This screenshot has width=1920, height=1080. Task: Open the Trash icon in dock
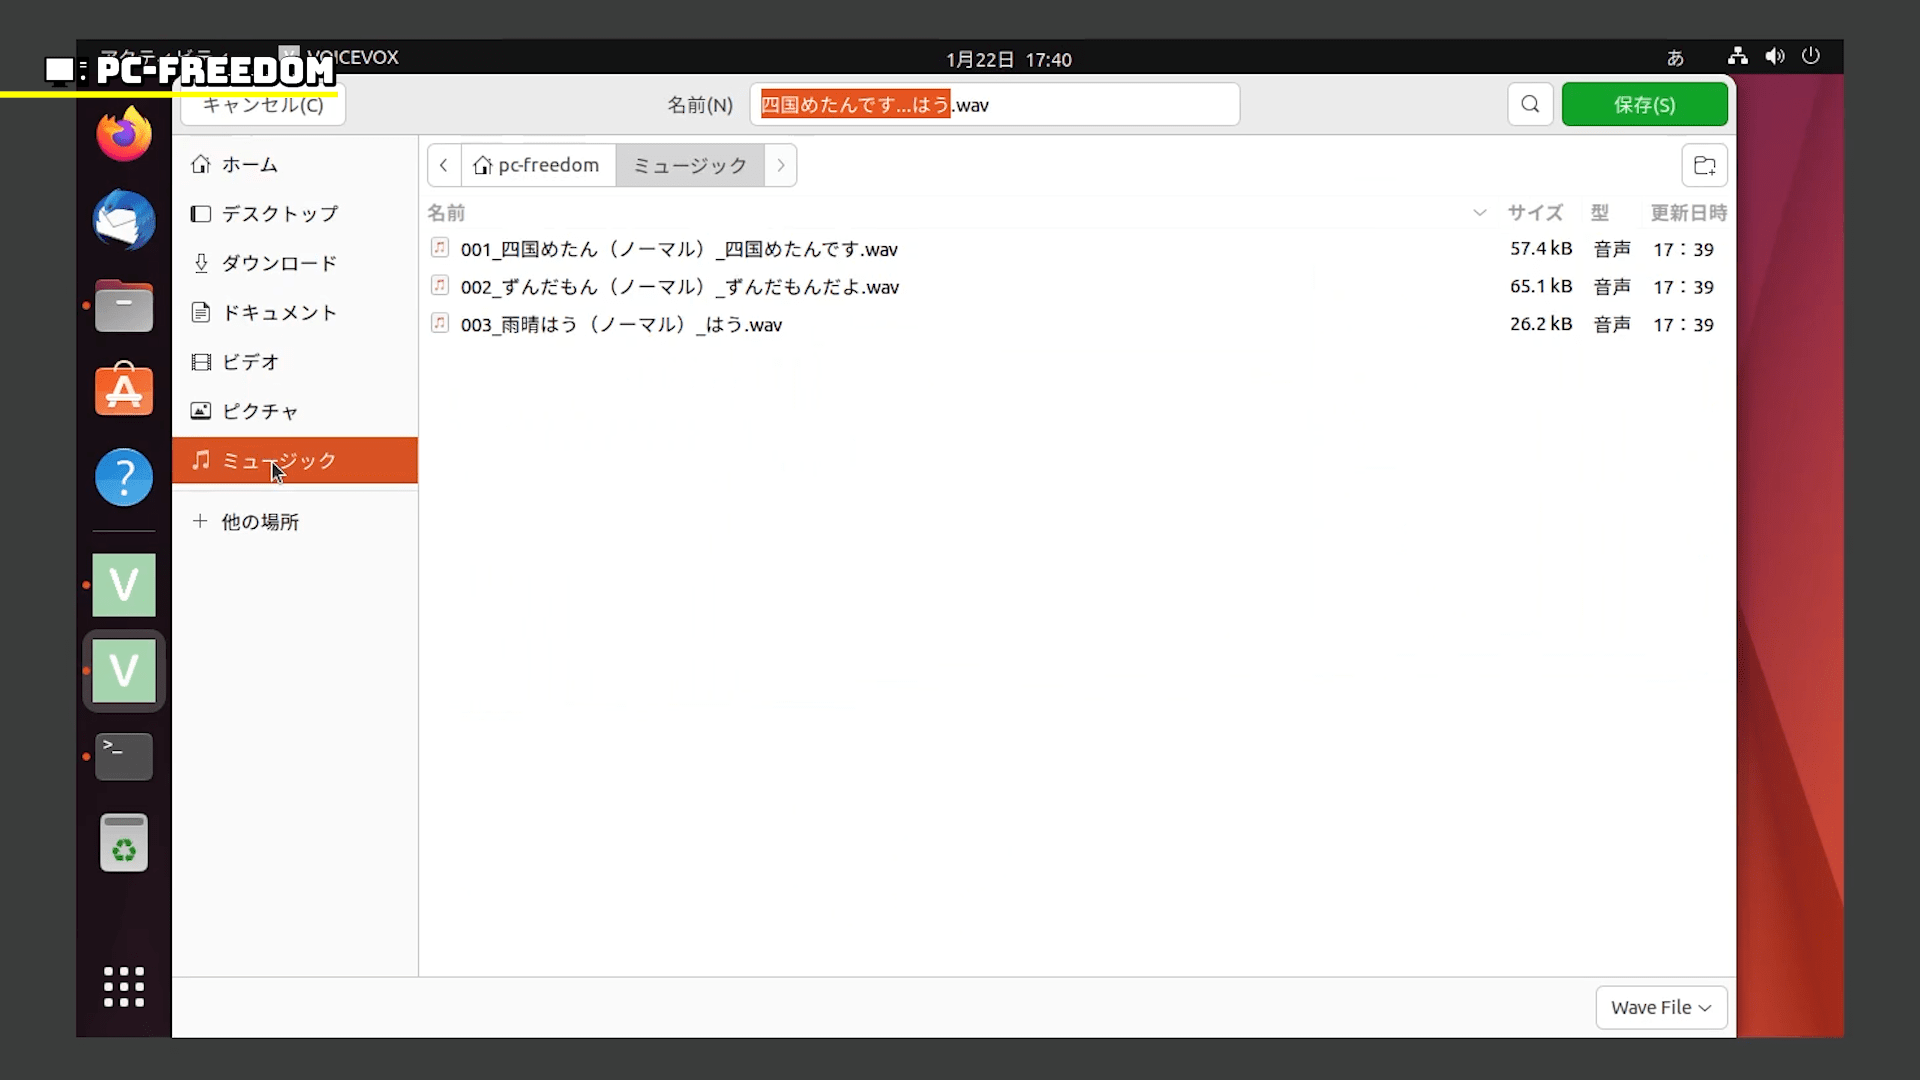pyautogui.click(x=124, y=842)
